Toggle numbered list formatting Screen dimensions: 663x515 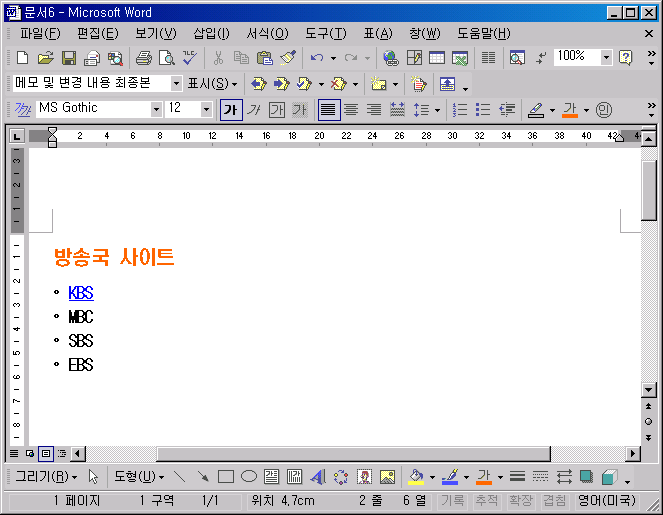[460, 110]
